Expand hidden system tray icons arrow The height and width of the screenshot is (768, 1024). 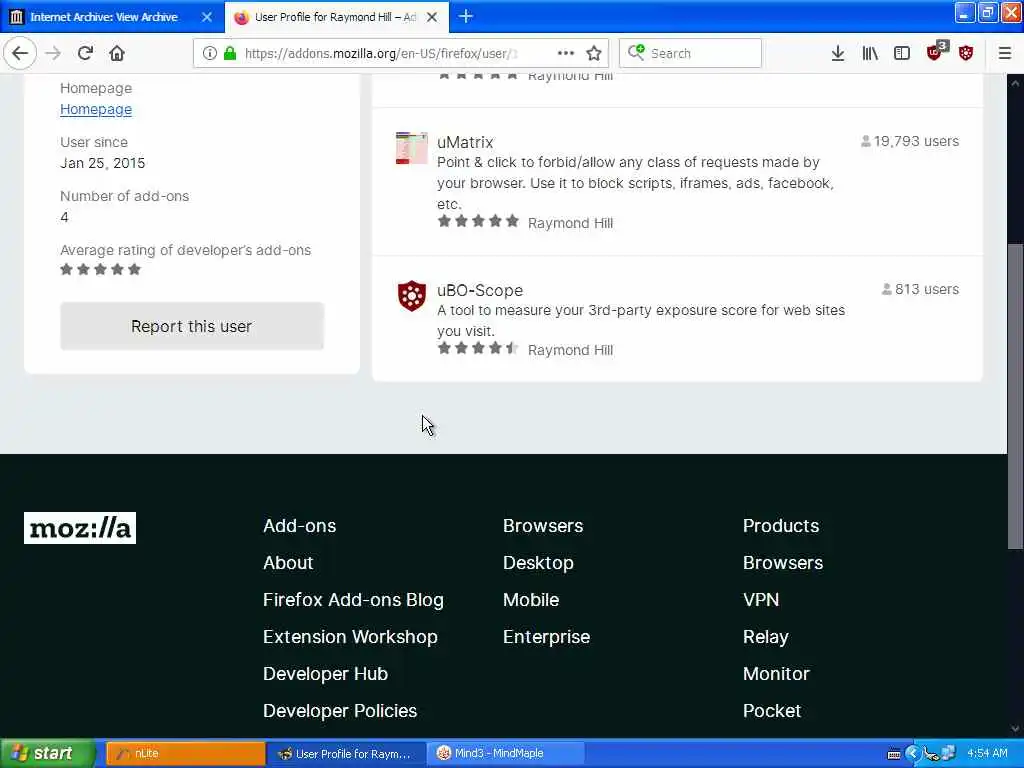[912, 754]
